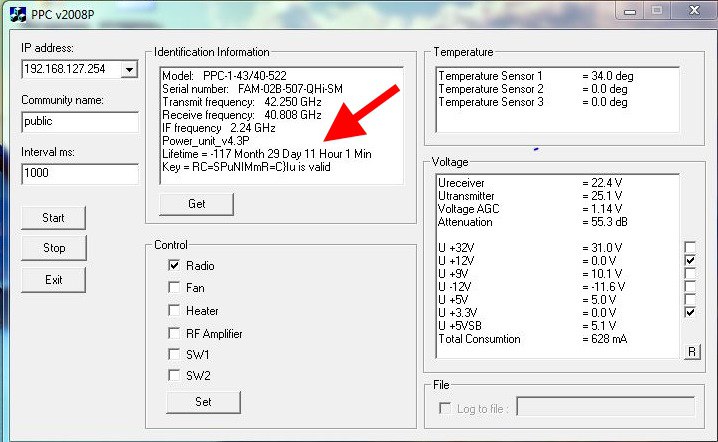Check the SW1 option
Viewport: 718px width, 442px height.
pyautogui.click(x=174, y=355)
